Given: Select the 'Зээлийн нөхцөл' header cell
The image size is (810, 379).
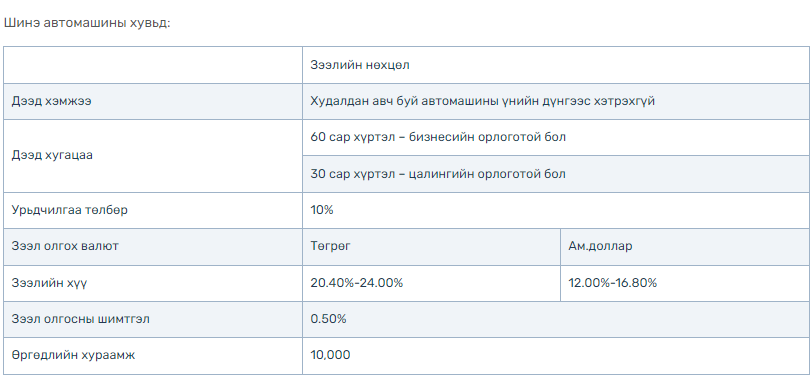Looking at the screenshot, I should (556, 65).
